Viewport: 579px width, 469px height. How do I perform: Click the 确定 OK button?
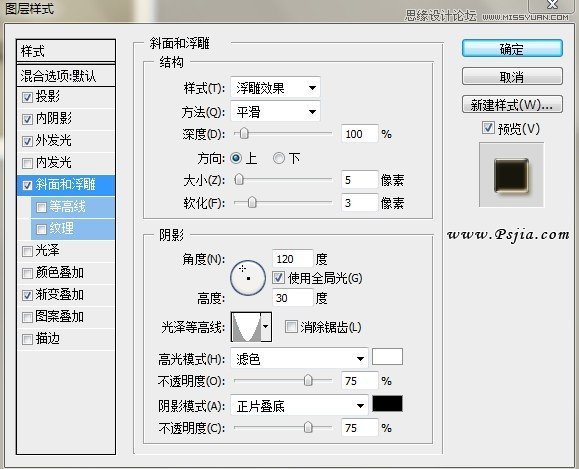pyautogui.click(x=512, y=48)
